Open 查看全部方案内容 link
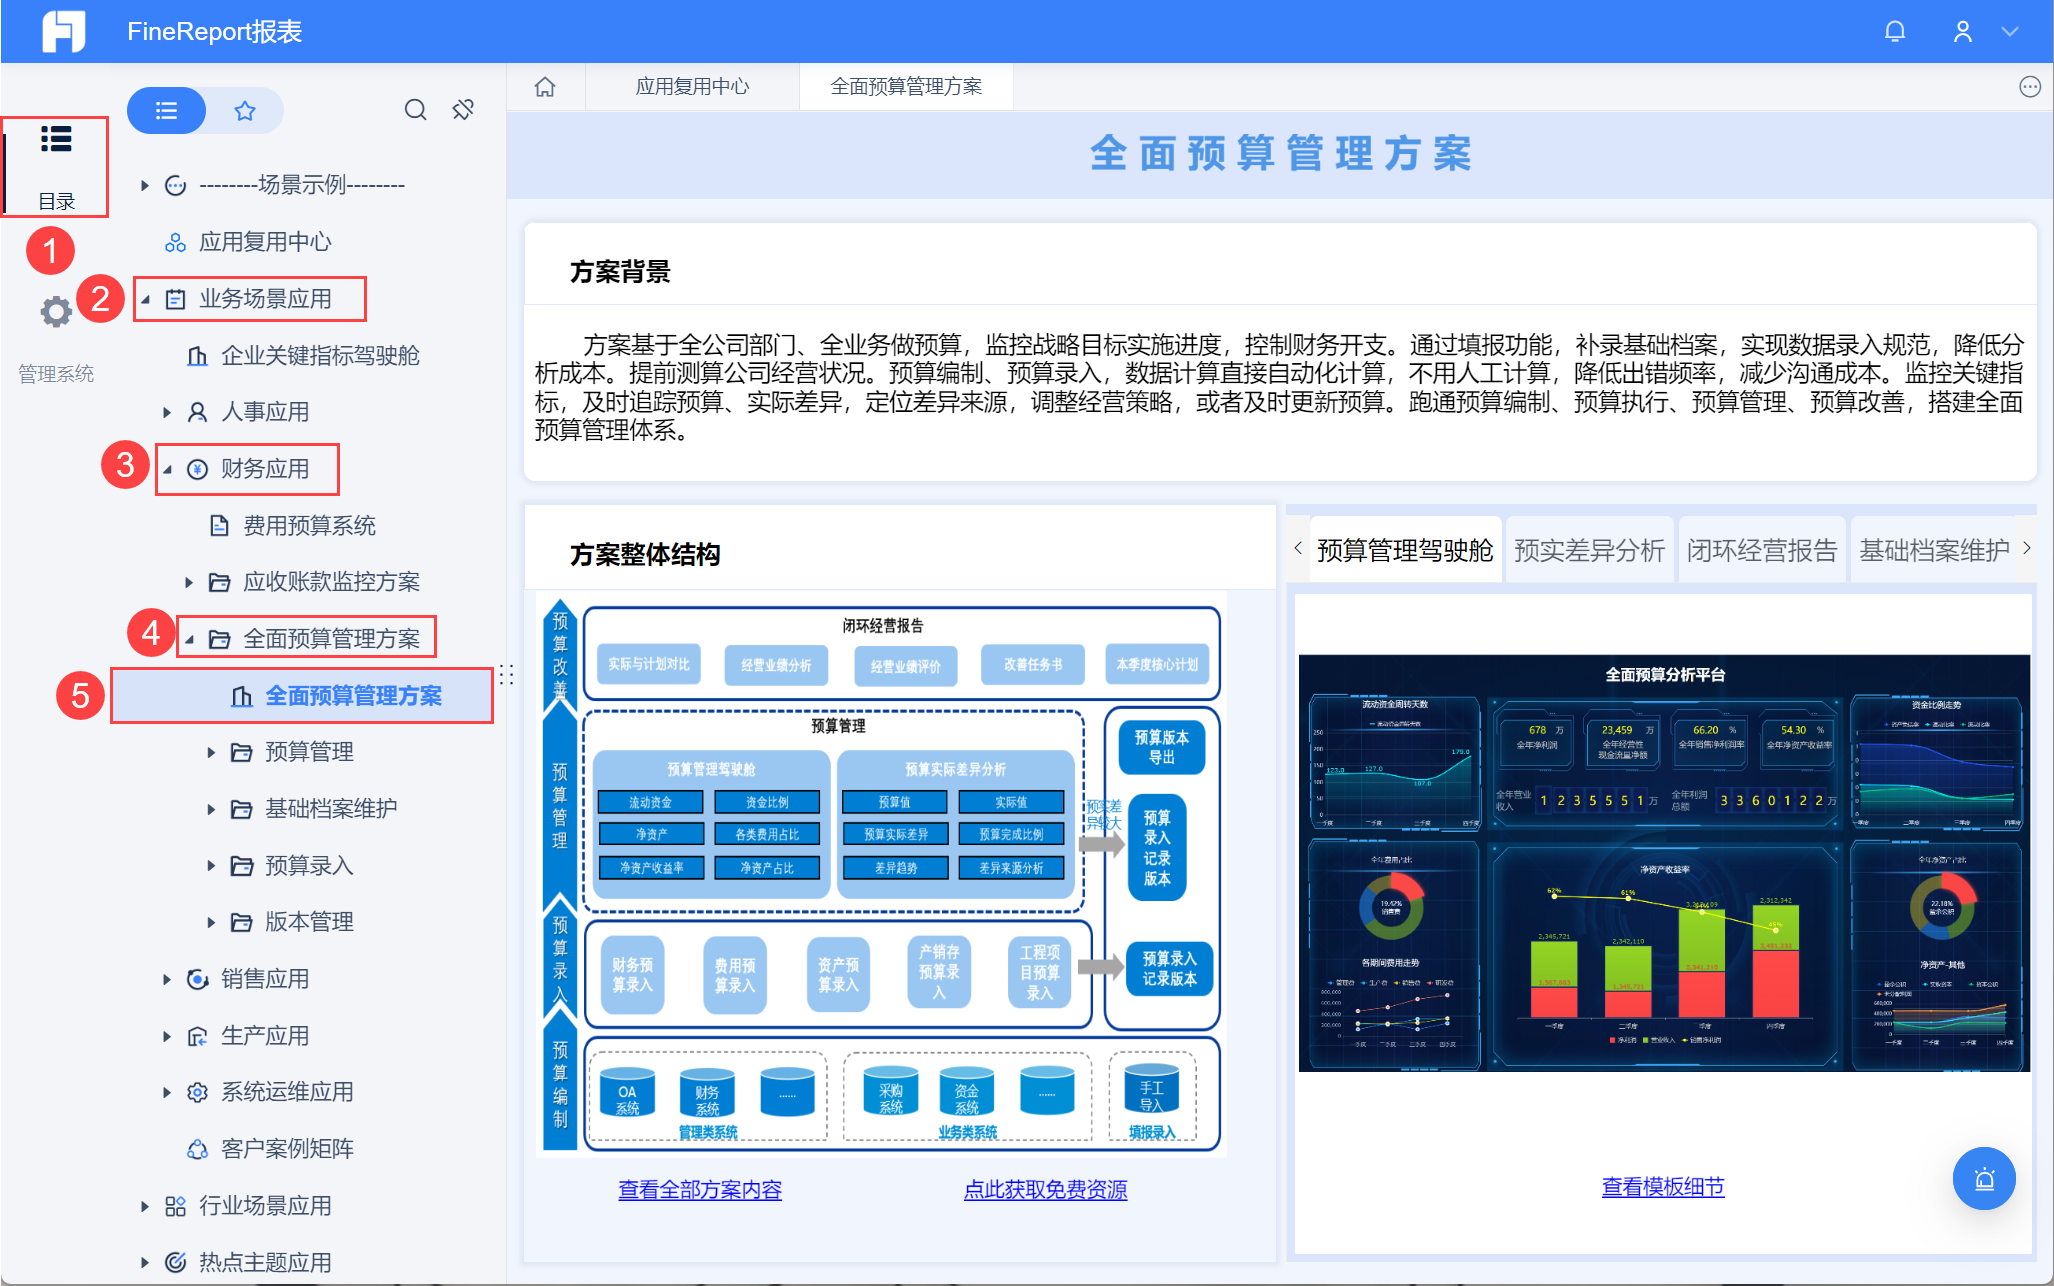 tap(699, 1189)
